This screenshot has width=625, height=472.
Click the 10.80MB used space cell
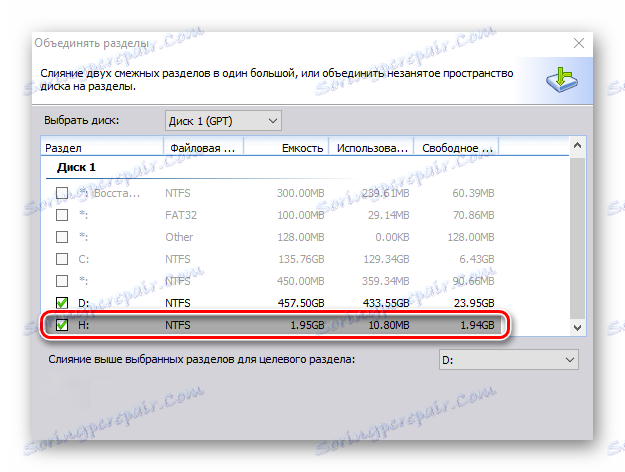click(x=389, y=325)
